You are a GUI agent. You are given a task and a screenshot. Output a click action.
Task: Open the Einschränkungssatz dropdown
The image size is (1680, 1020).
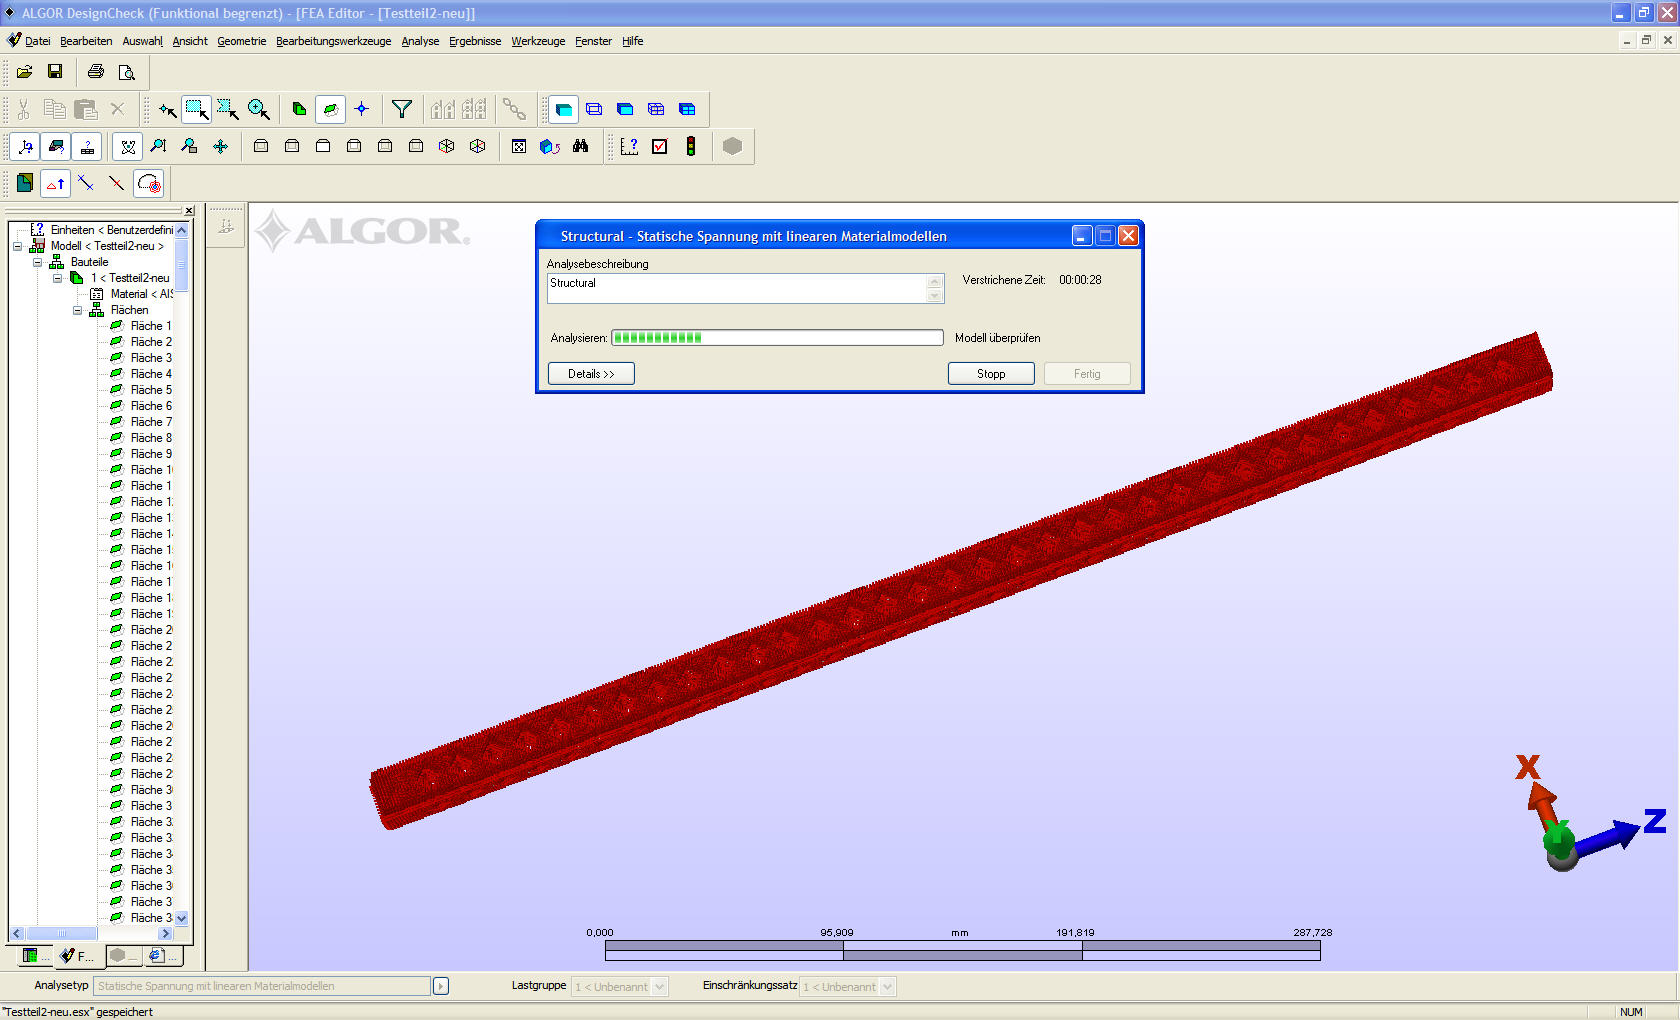pyautogui.click(x=888, y=987)
